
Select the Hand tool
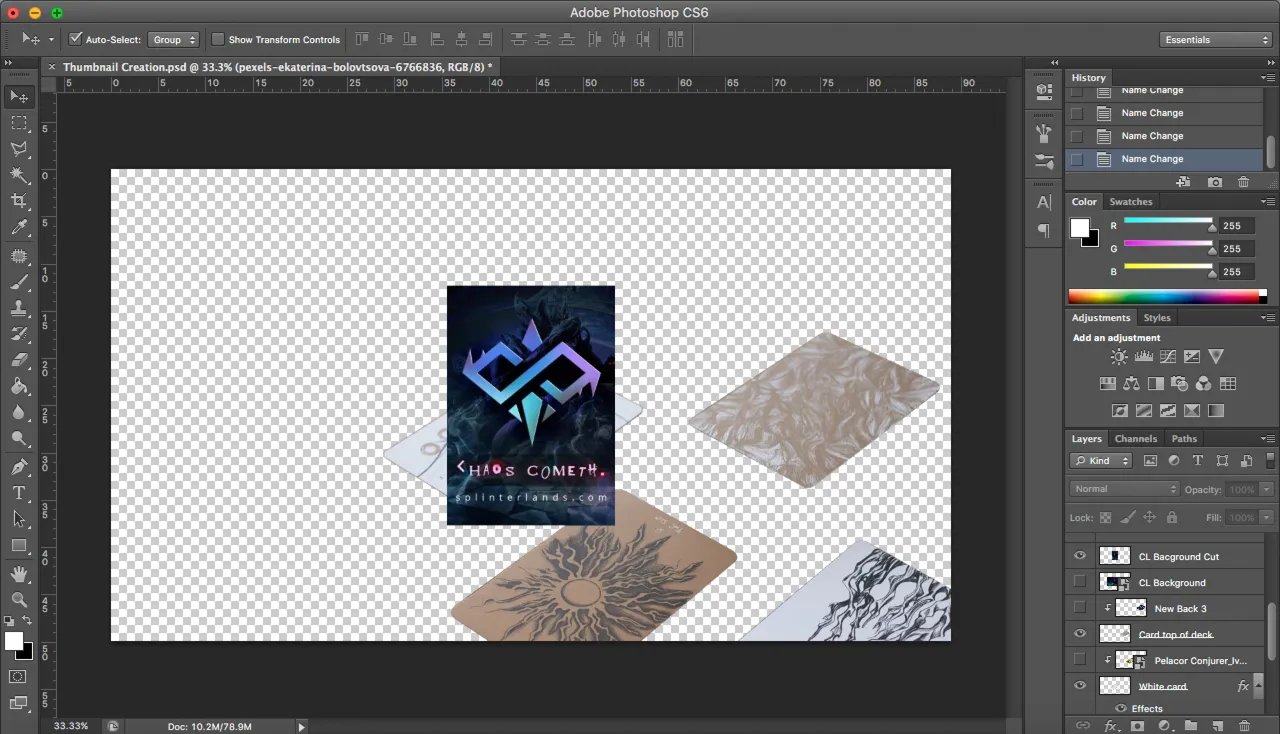tap(19, 574)
